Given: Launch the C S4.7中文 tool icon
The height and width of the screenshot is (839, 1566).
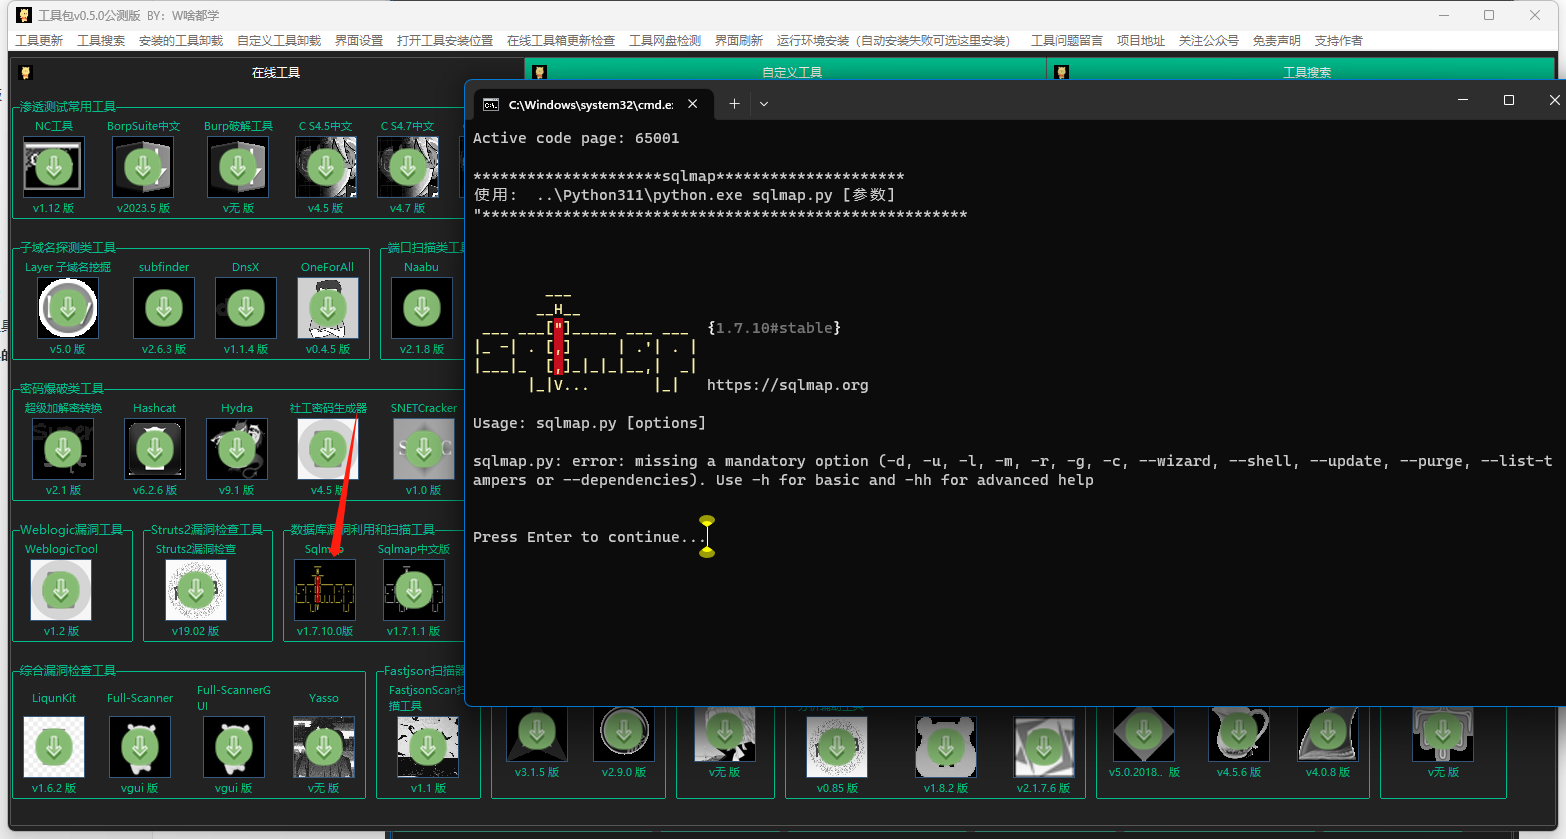Looking at the screenshot, I should 408,167.
